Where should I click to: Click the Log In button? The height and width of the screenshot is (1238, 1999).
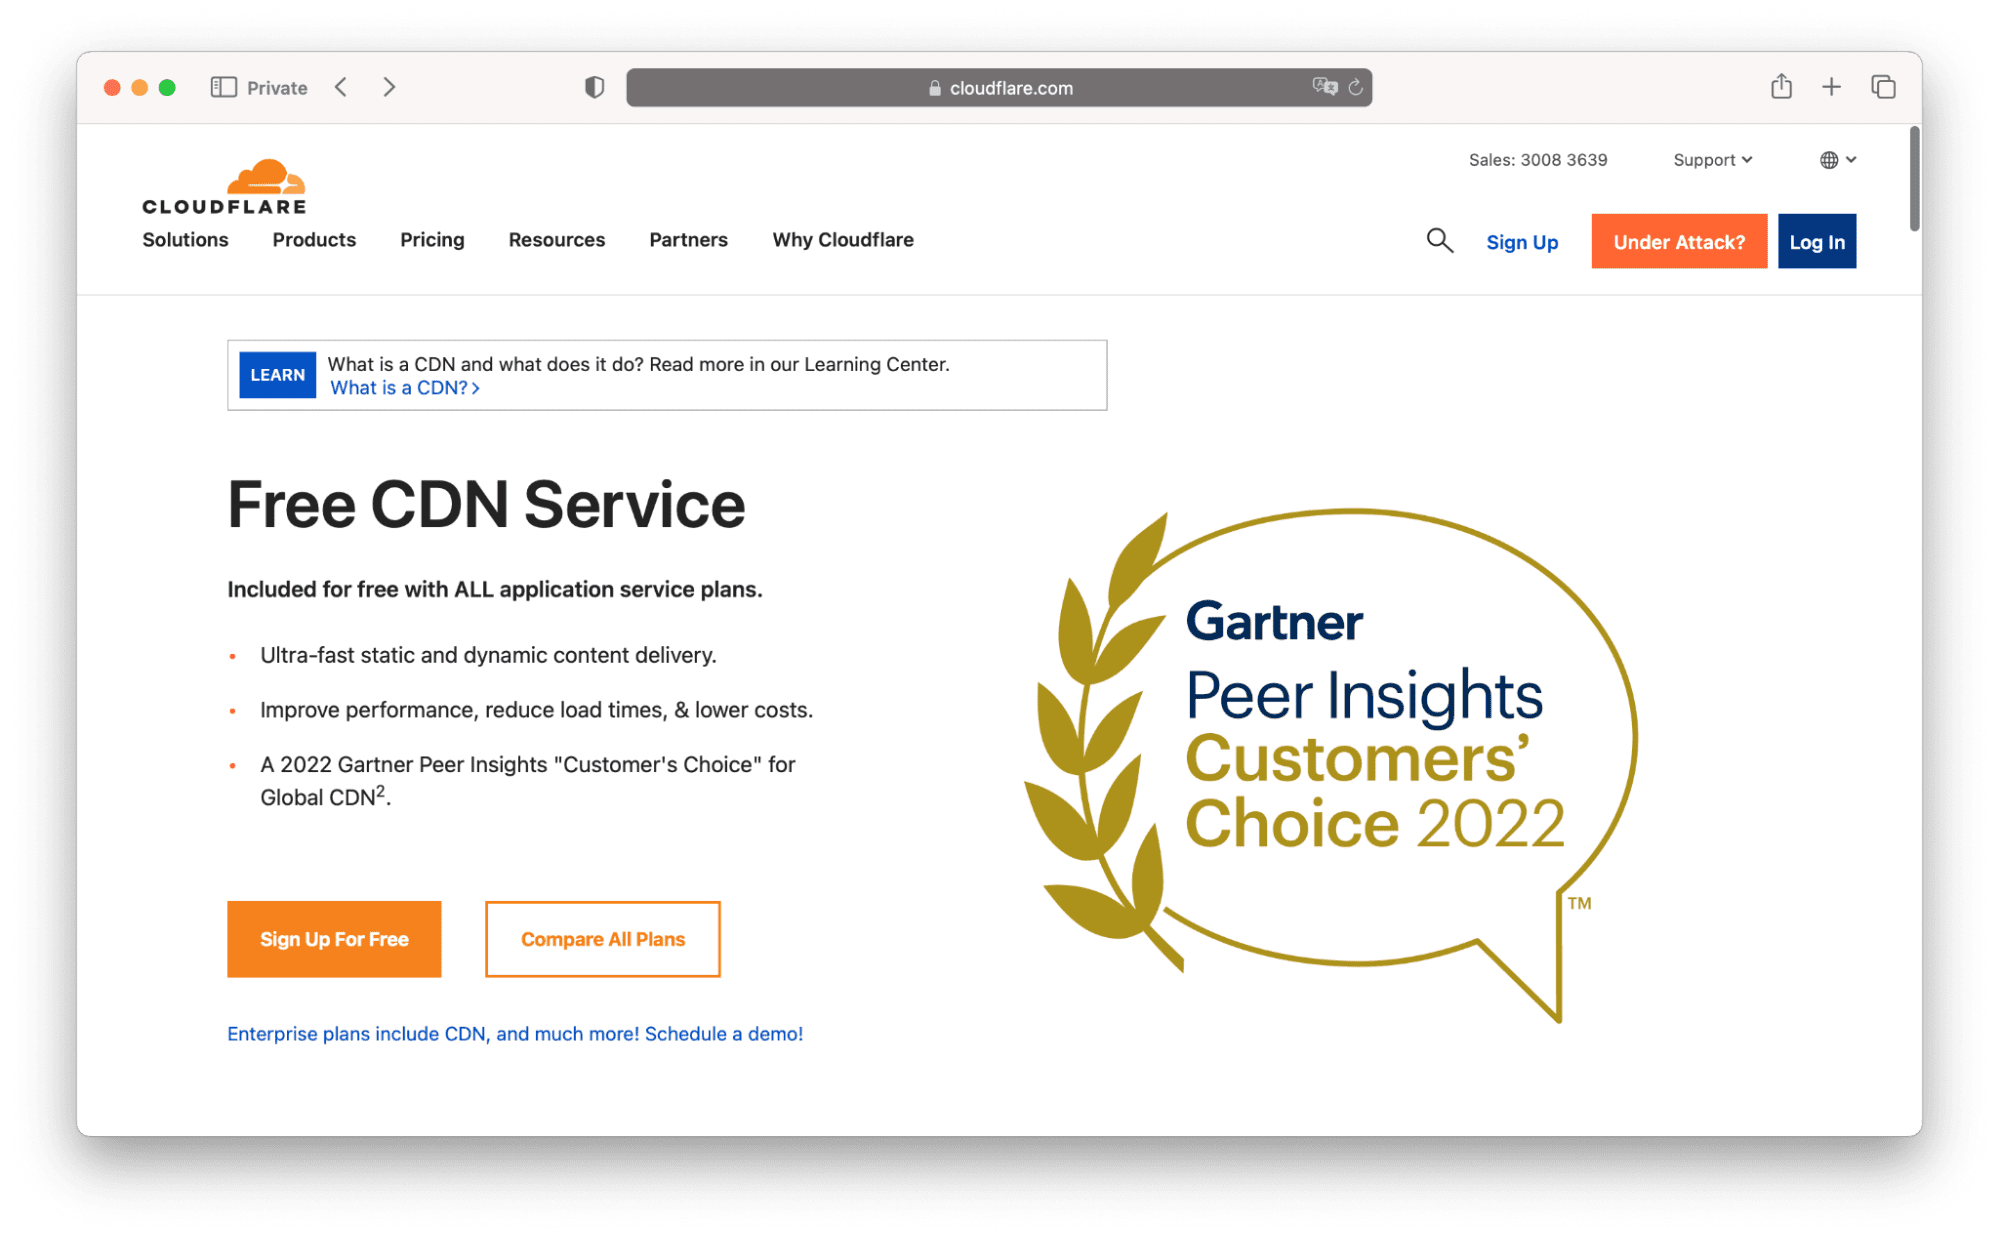click(1817, 241)
